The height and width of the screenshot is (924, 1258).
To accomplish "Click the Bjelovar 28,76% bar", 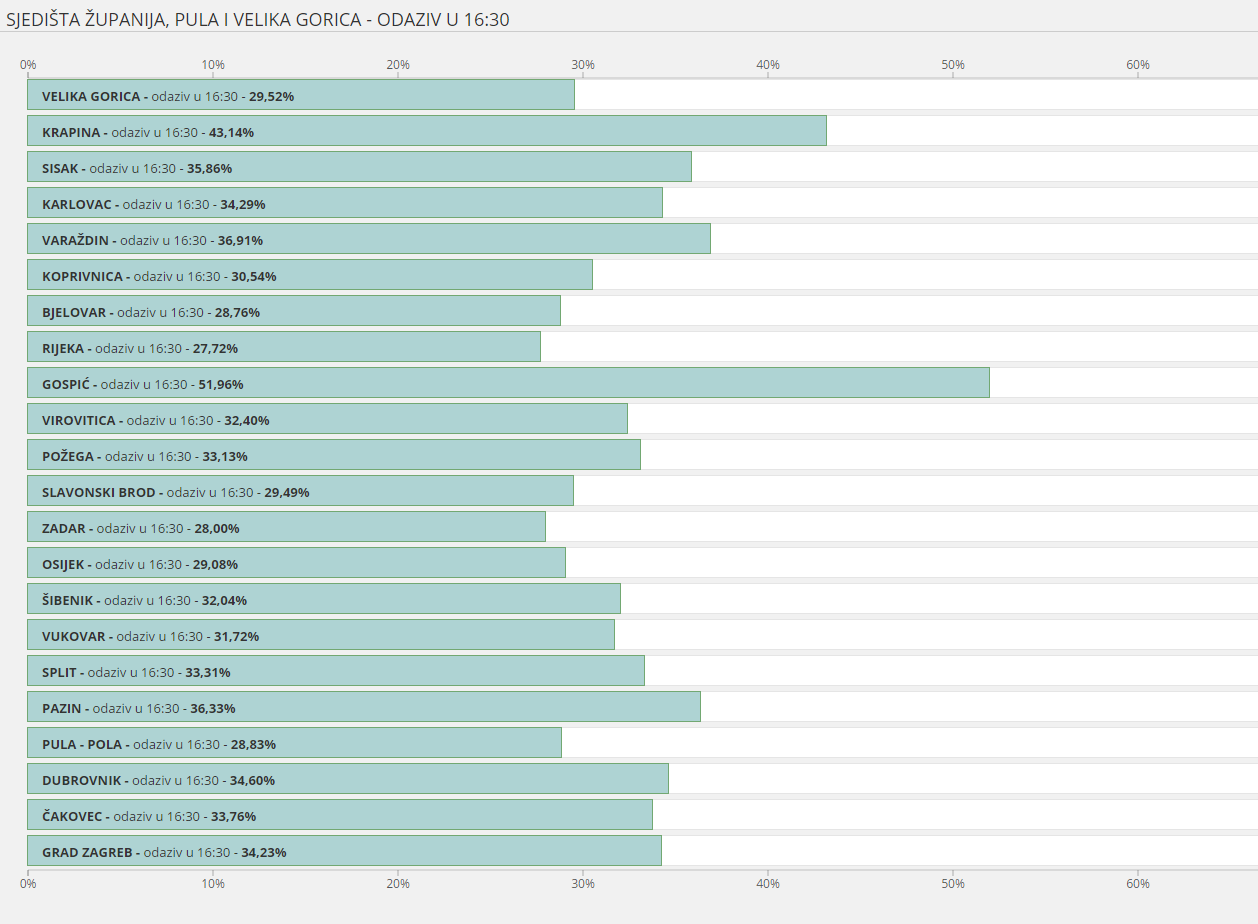I will pos(294,311).
